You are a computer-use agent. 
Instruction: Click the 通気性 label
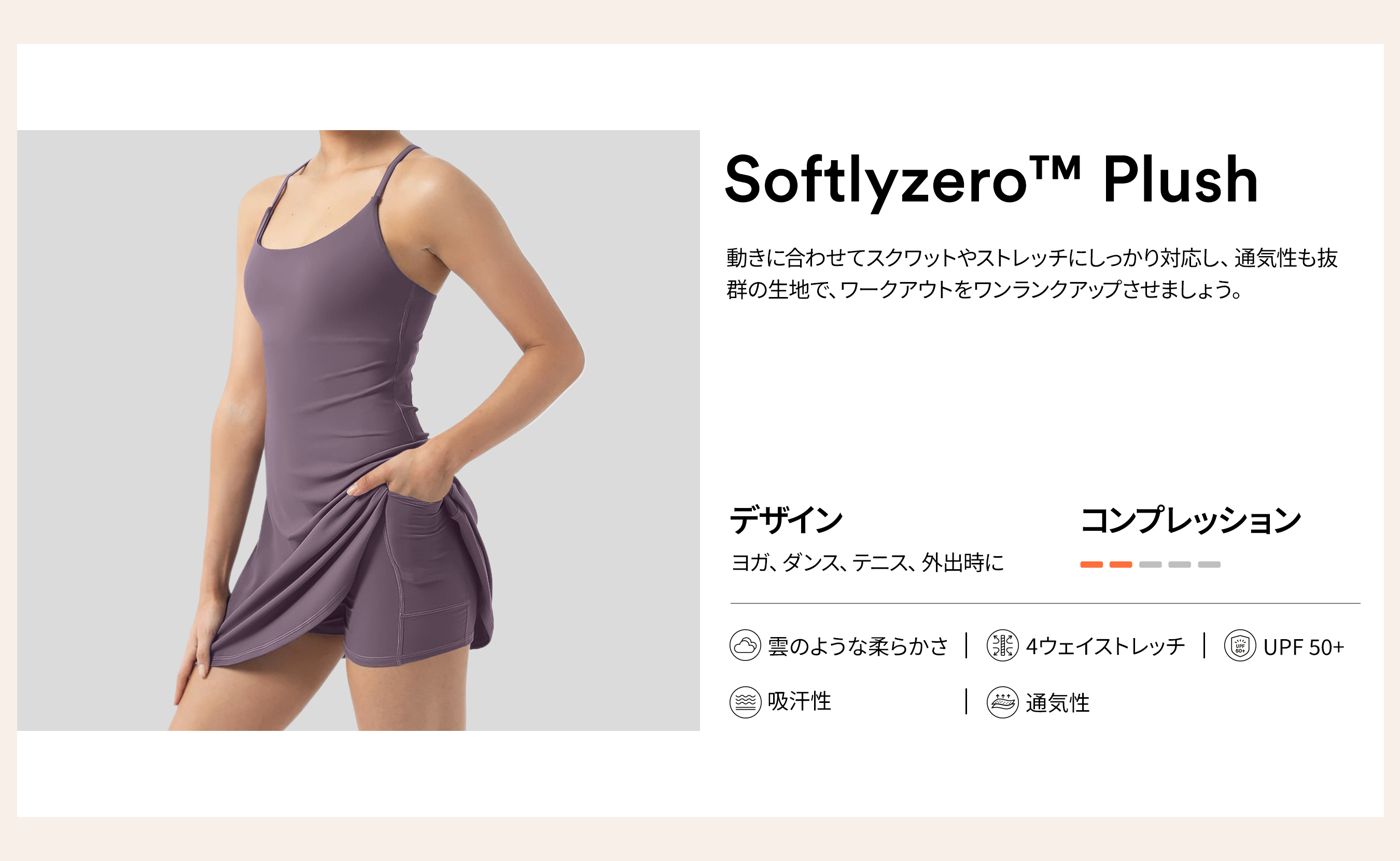click(x=1057, y=703)
